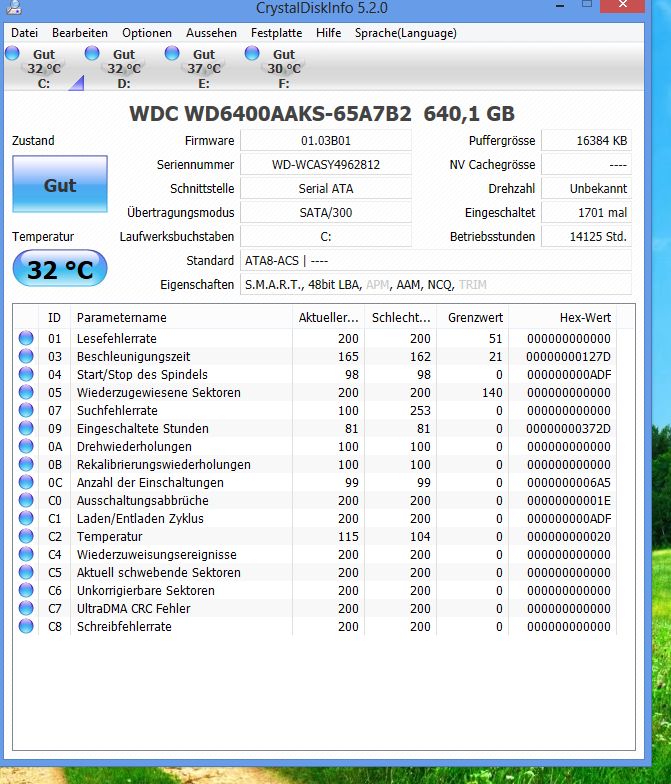Open the Sprache(Language) menu
The height and width of the screenshot is (784, 671).
[406, 33]
